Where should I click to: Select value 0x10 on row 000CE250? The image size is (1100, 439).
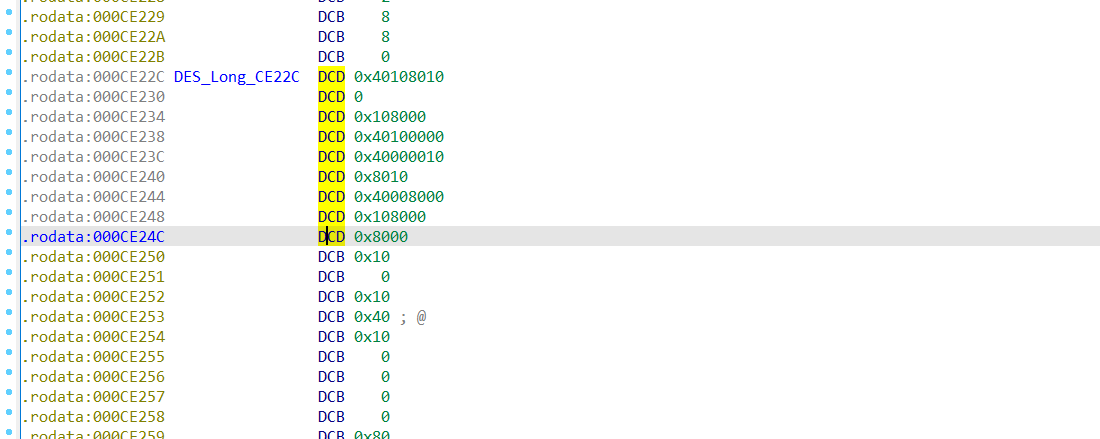coord(372,257)
